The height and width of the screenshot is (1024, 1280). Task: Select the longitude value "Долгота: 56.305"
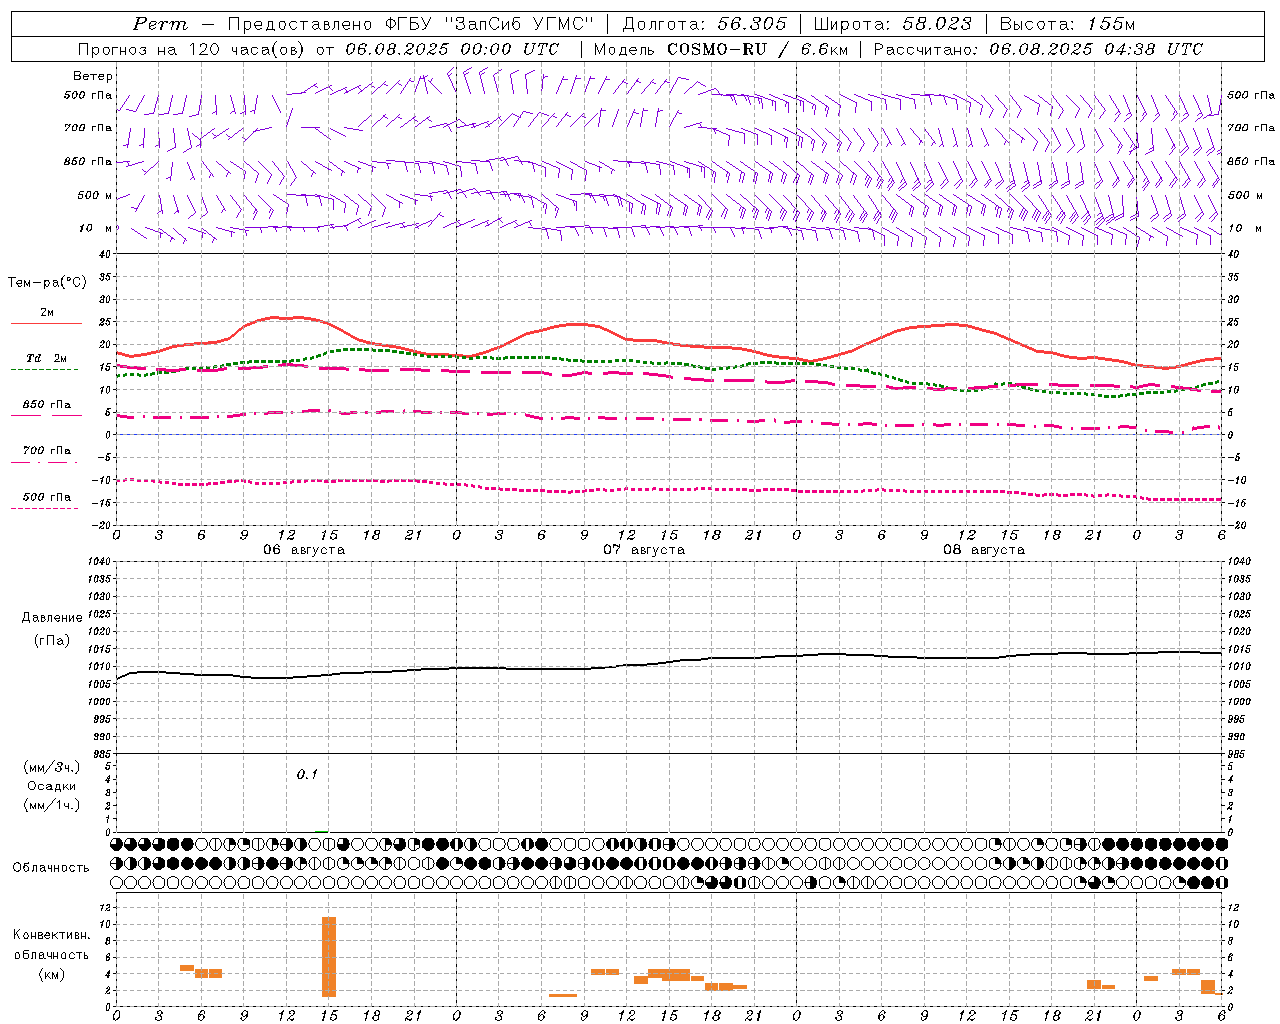tap(705, 24)
